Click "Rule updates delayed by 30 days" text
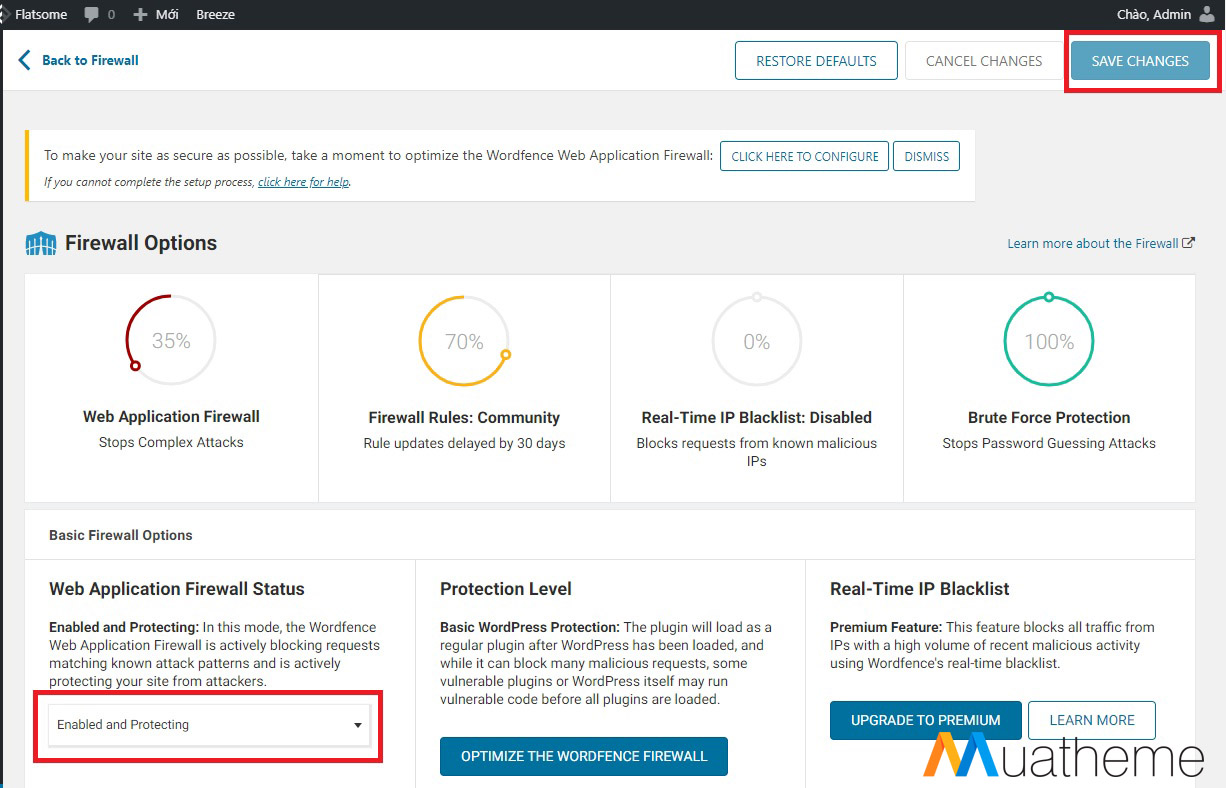Viewport: 1226px width, 788px height. (x=464, y=443)
